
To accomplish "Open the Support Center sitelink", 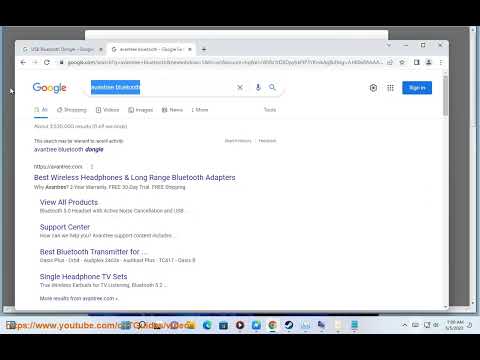I will click(x=65, y=227).
